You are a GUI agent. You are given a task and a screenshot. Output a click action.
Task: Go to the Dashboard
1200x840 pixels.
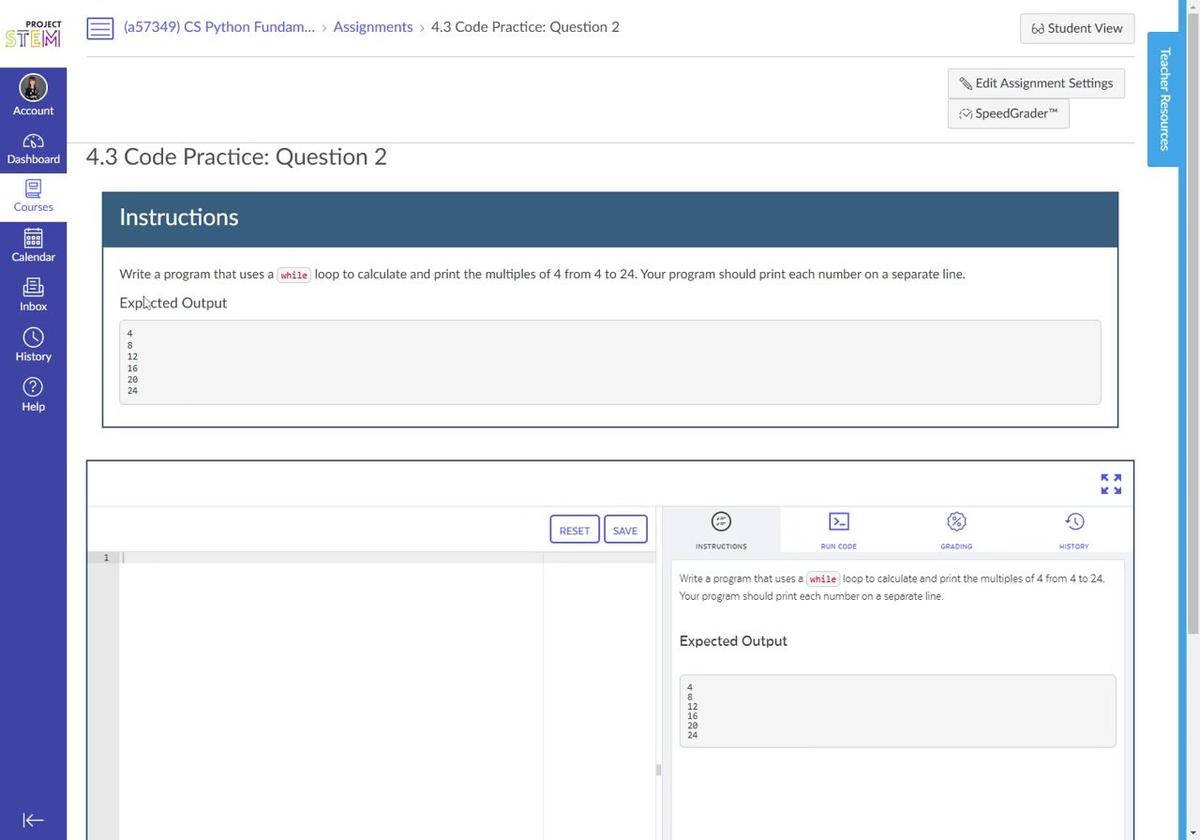tap(33, 148)
